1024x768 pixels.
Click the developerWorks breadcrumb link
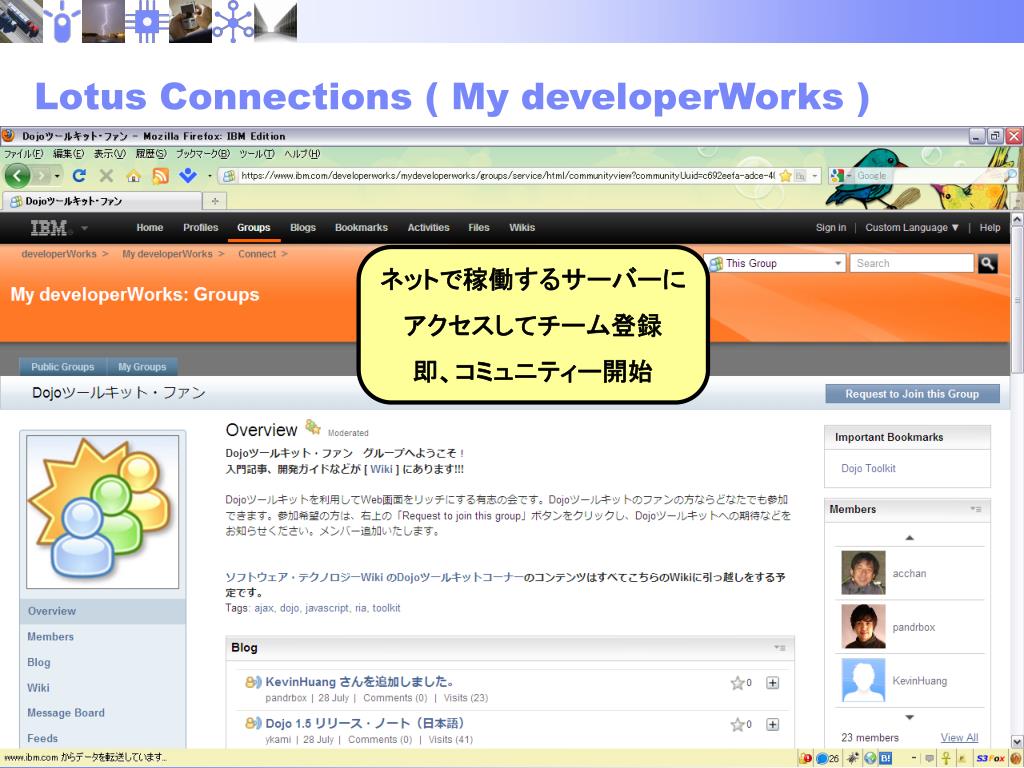point(59,254)
